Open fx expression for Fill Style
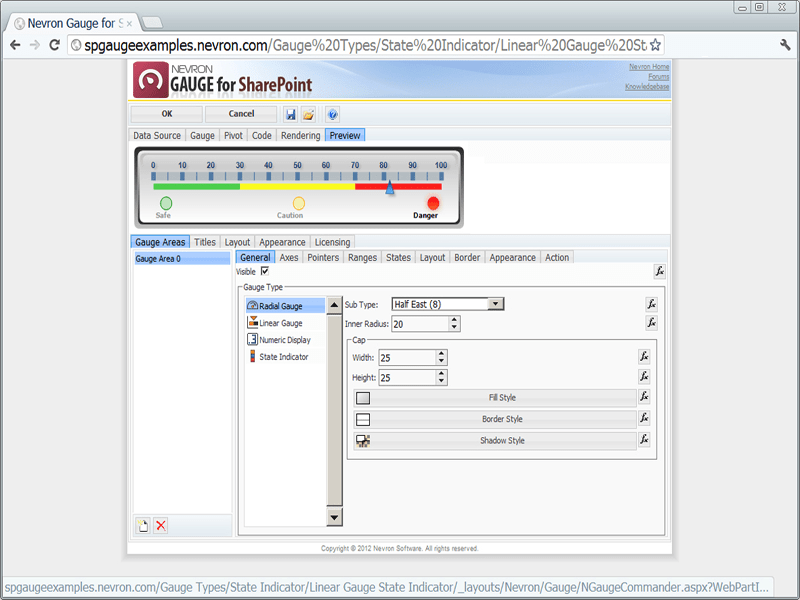The height and width of the screenshot is (600, 800). [644, 396]
